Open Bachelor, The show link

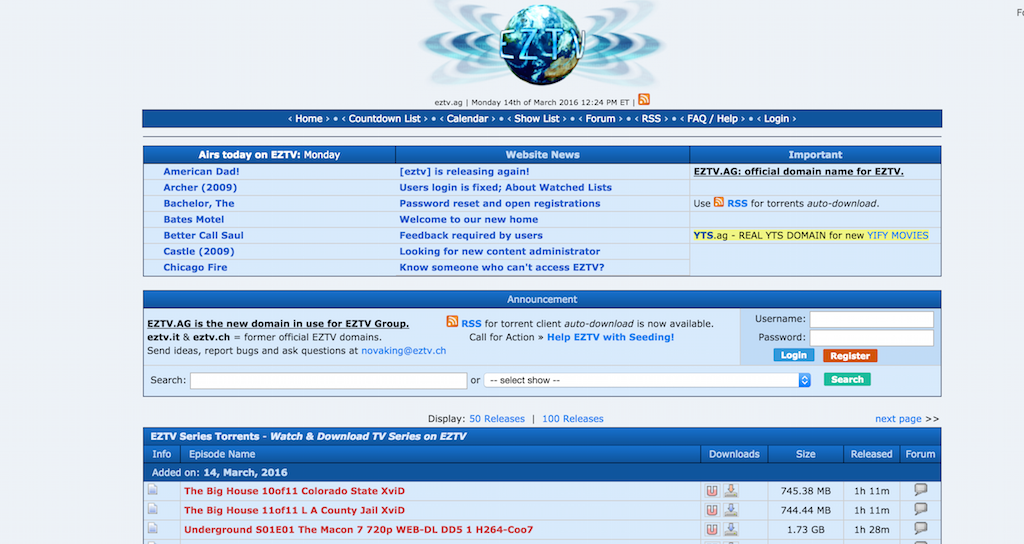pyautogui.click(x=199, y=203)
